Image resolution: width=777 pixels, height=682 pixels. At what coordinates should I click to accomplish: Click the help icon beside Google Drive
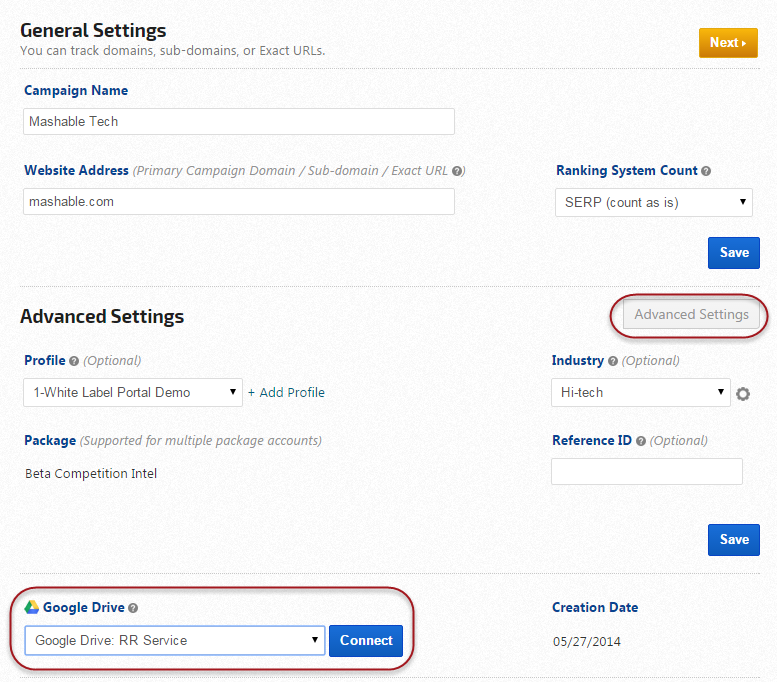tap(133, 607)
